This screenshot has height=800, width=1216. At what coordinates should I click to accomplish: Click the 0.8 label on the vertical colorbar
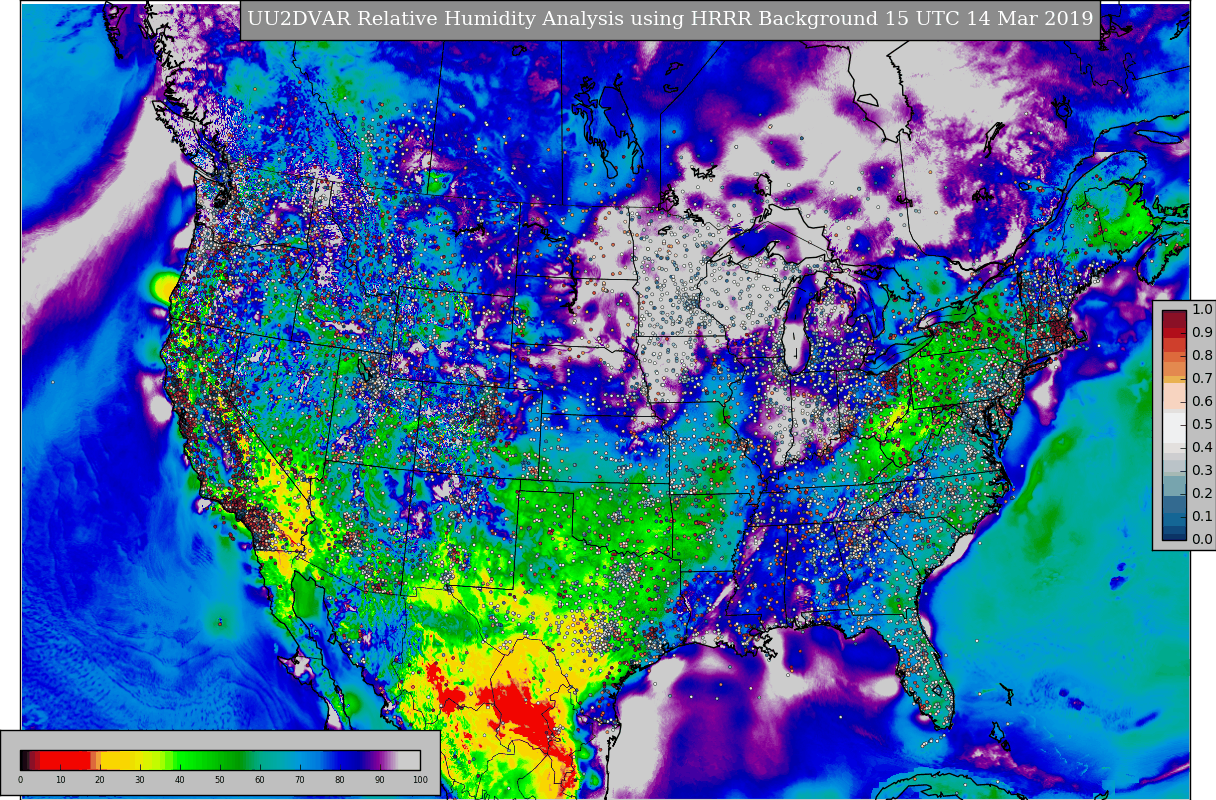coord(1202,356)
